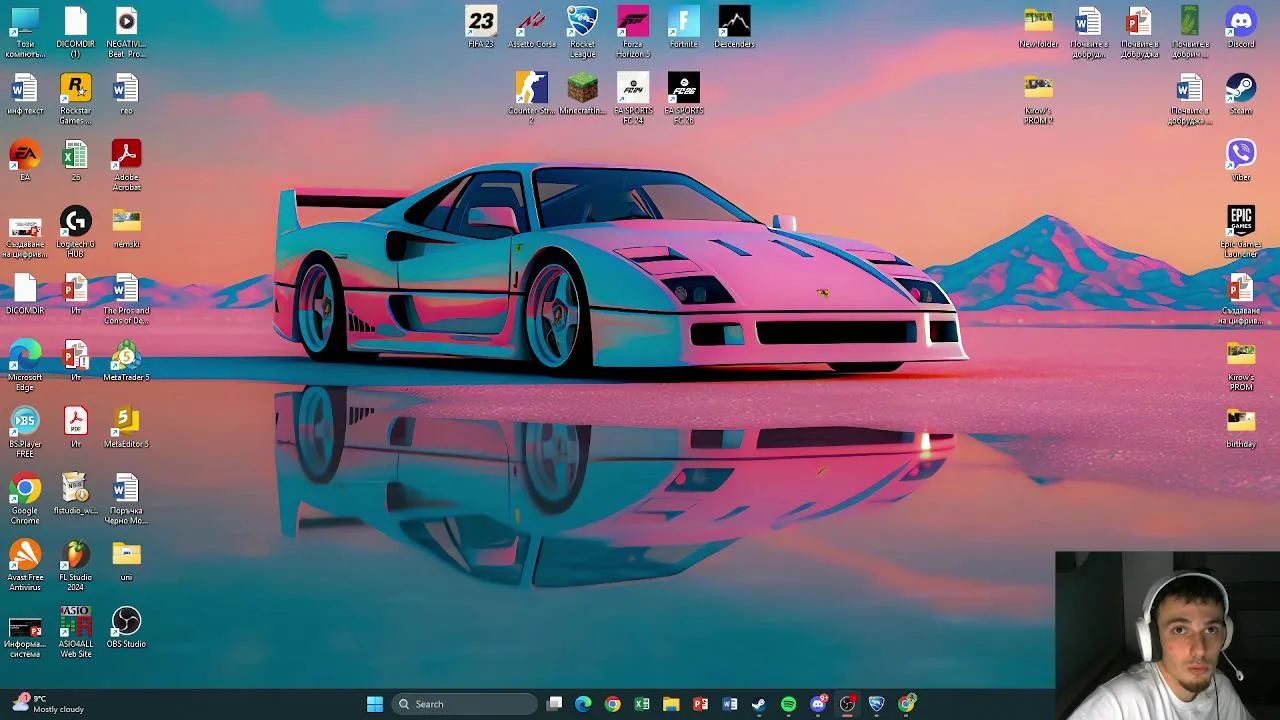1280x720 pixels.
Task: Select the Rocket League desktop shortcut
Action: (583, 32)
